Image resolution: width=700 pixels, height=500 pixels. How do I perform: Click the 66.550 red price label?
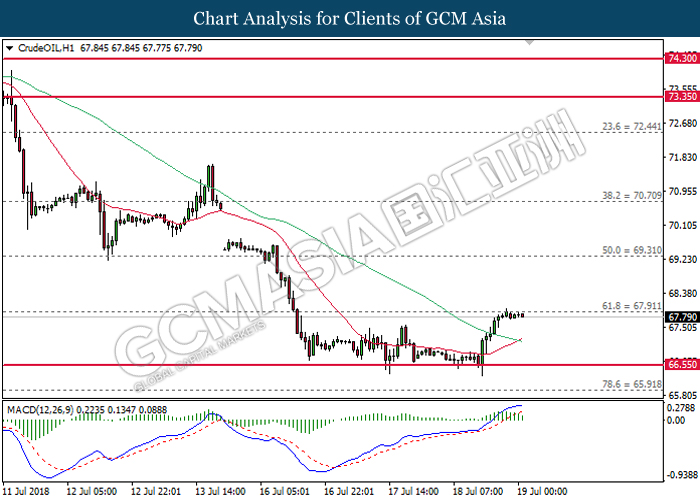click(682, 364)
